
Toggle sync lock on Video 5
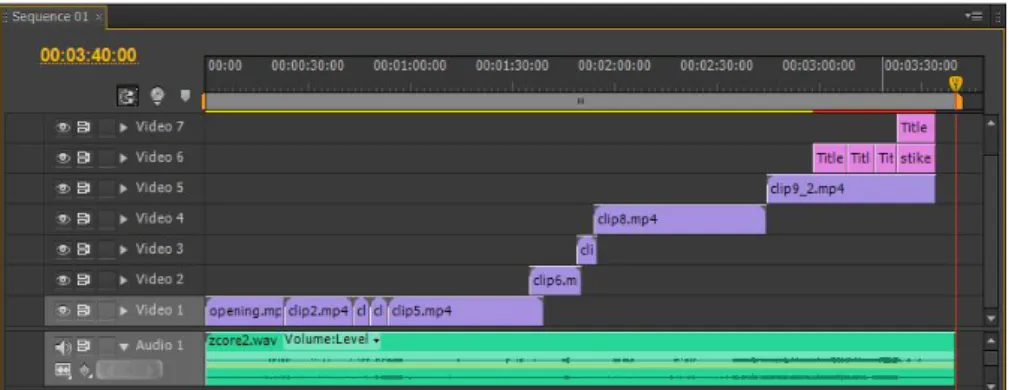click(x=84, y=189)
